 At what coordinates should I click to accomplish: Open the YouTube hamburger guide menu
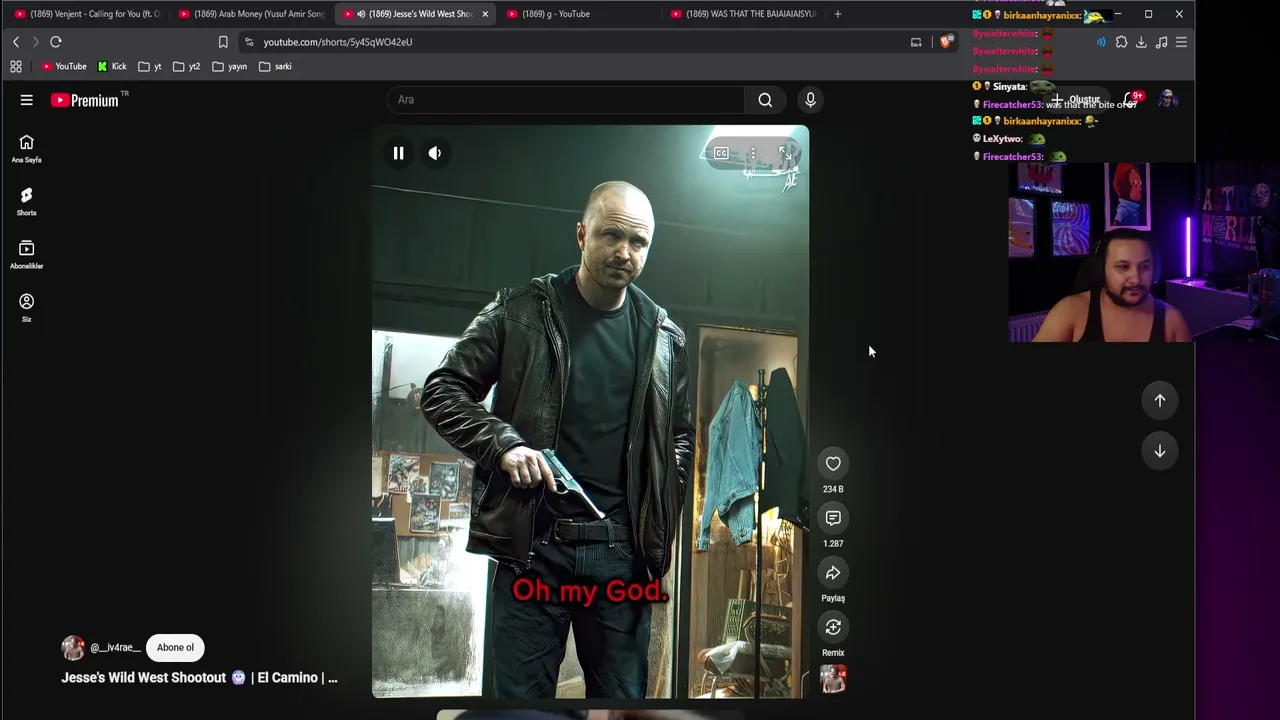pos(27,100)
